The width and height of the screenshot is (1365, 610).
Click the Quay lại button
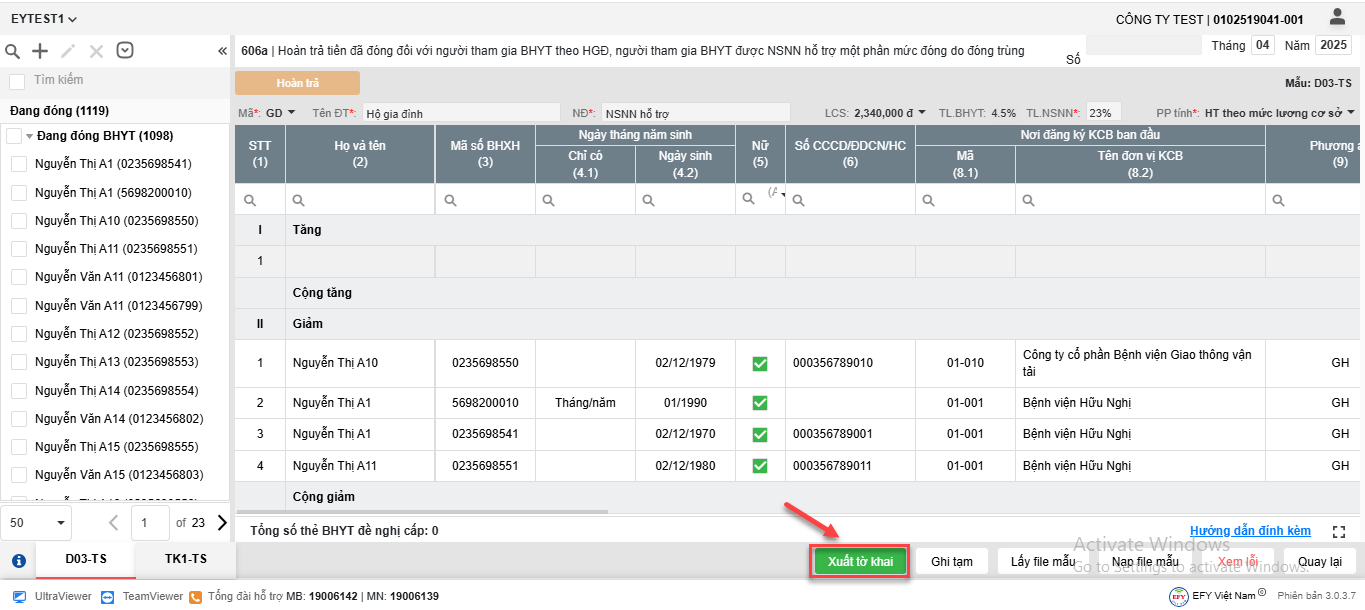click(x=1320, y=562)
